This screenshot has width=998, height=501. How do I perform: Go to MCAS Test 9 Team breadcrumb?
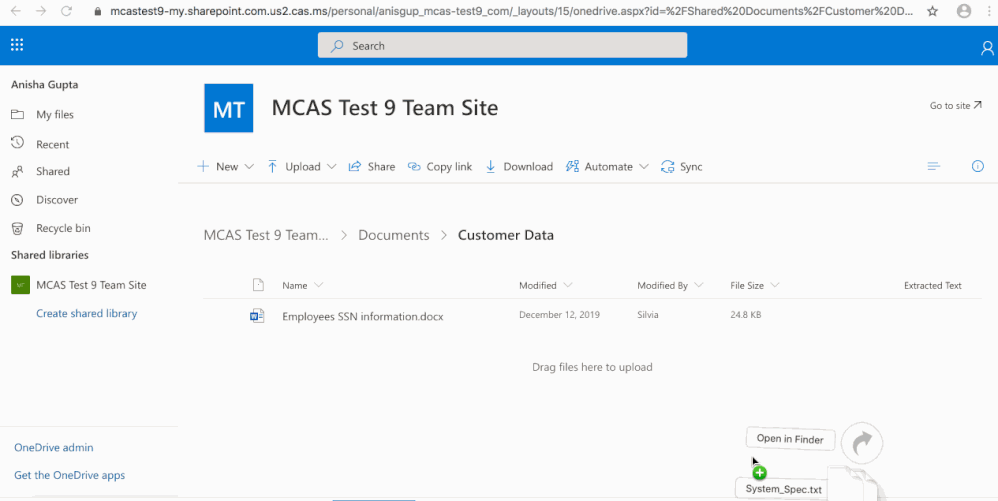266,235
